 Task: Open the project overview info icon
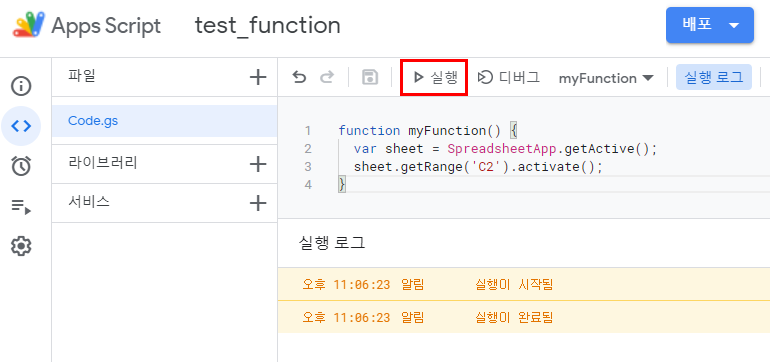[x=21, y=86]
